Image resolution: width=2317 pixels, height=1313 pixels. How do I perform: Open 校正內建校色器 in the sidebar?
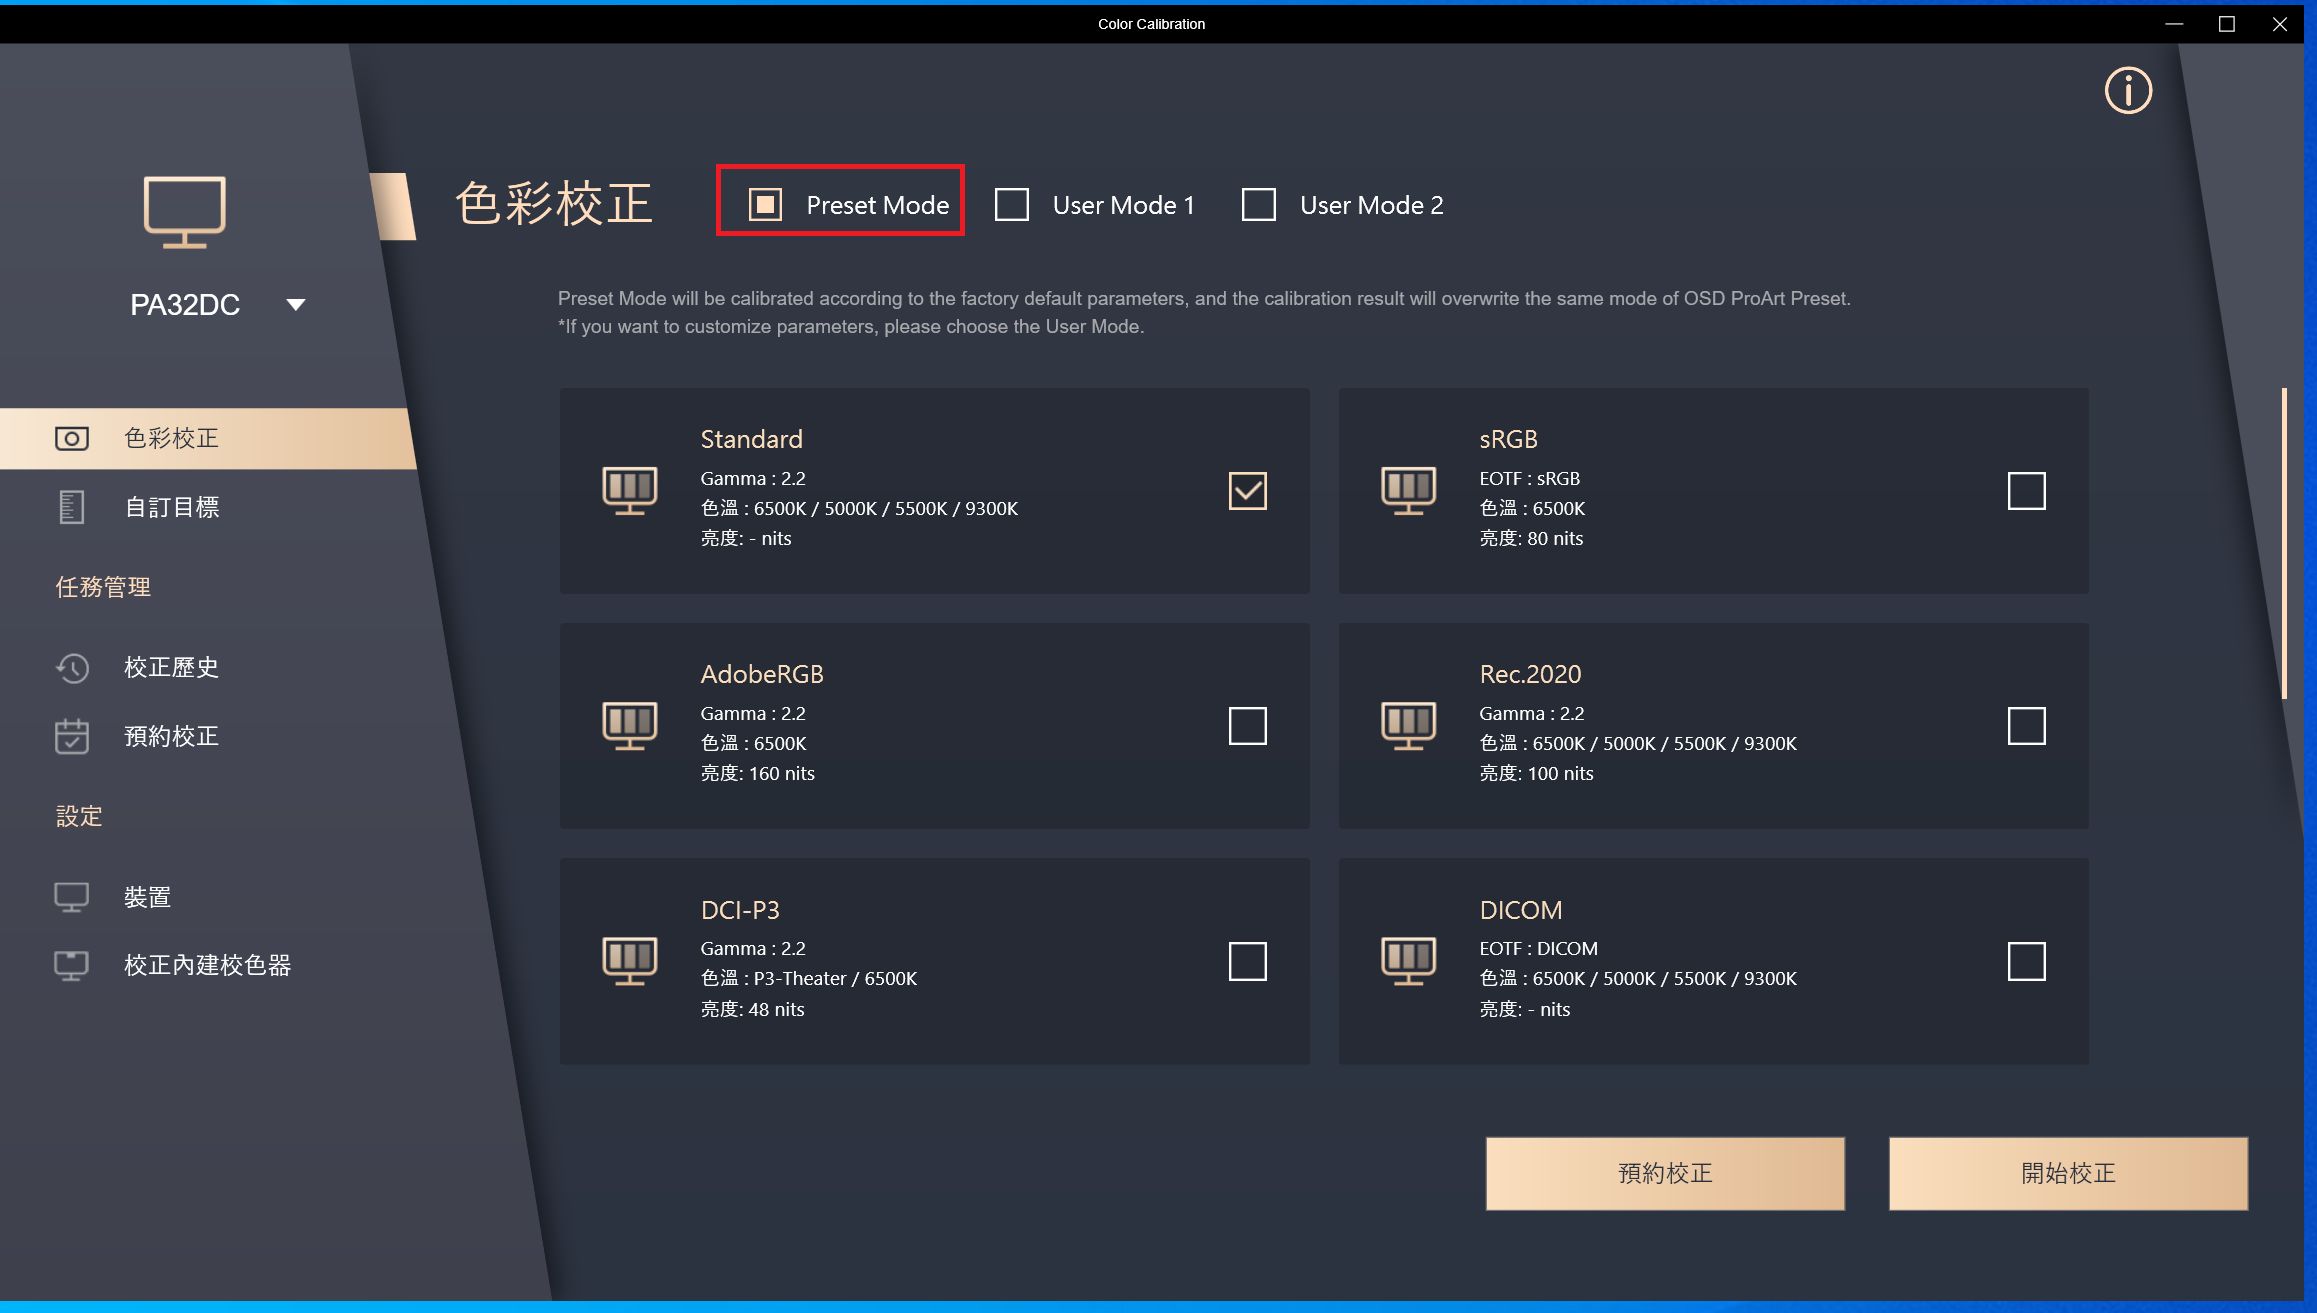(208, 965)
